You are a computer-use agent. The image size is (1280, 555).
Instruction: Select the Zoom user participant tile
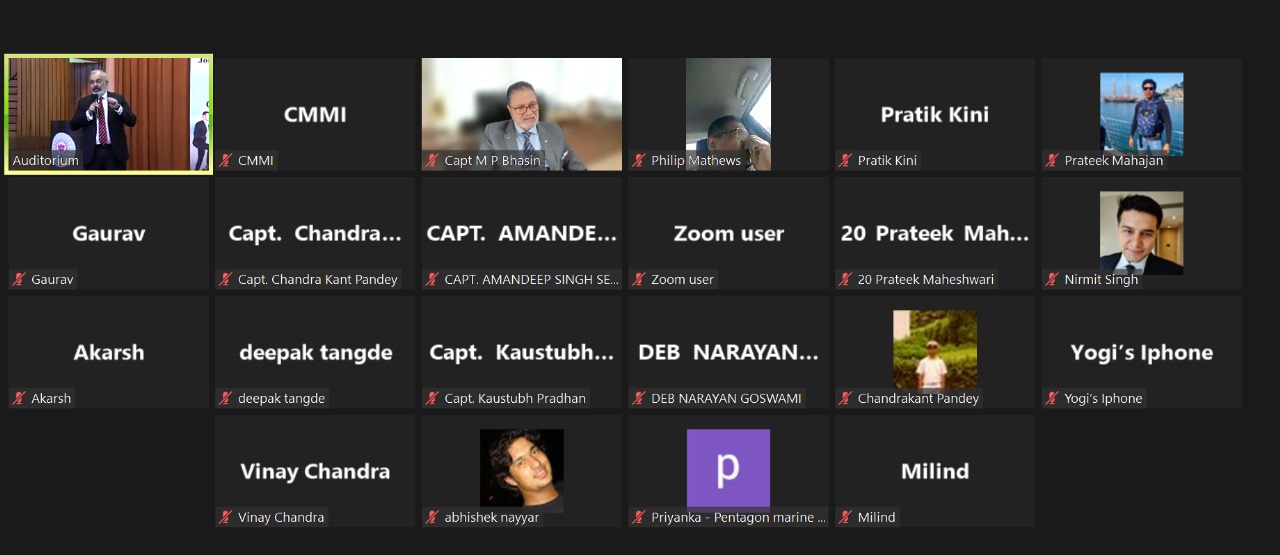728,234
